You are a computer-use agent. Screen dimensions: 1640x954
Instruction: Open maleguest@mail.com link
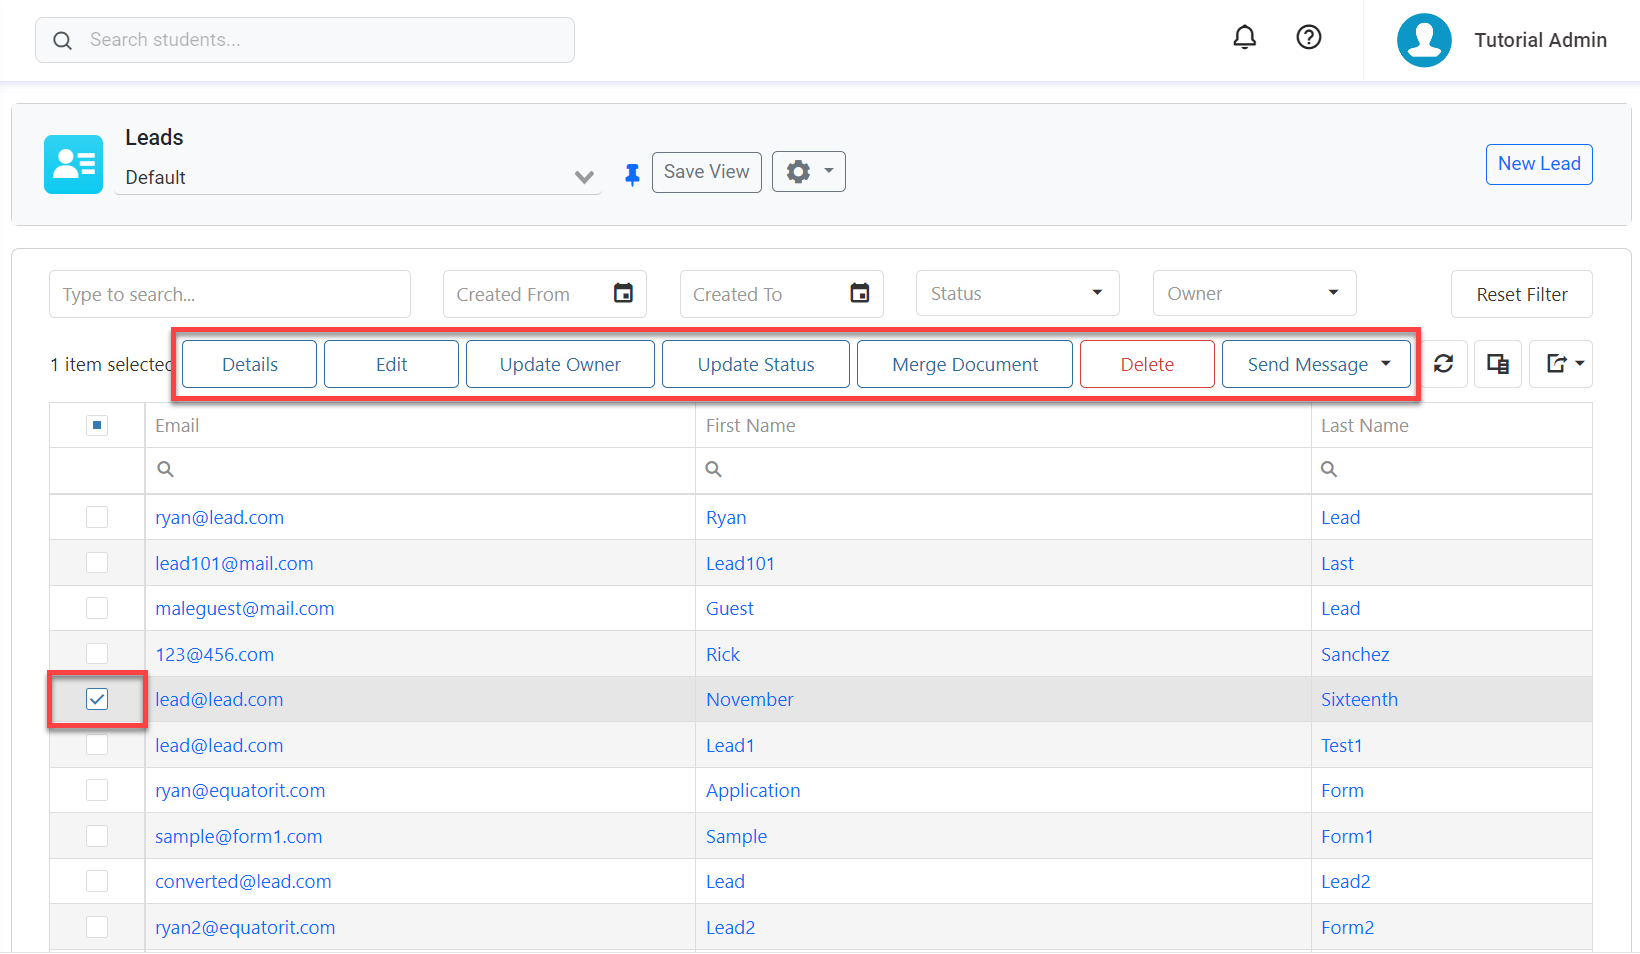click(245, 608)
